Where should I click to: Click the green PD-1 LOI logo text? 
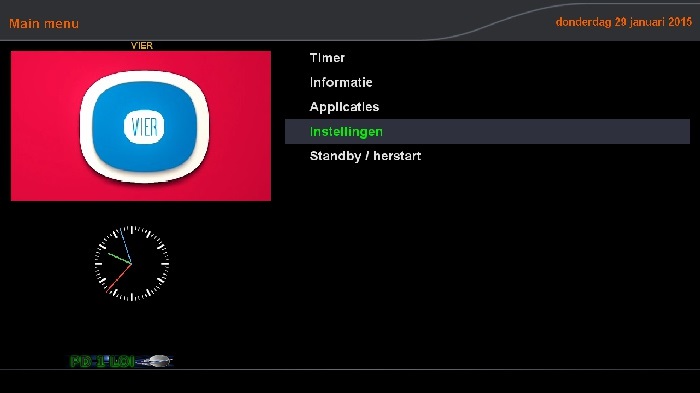tap(103, 361)
